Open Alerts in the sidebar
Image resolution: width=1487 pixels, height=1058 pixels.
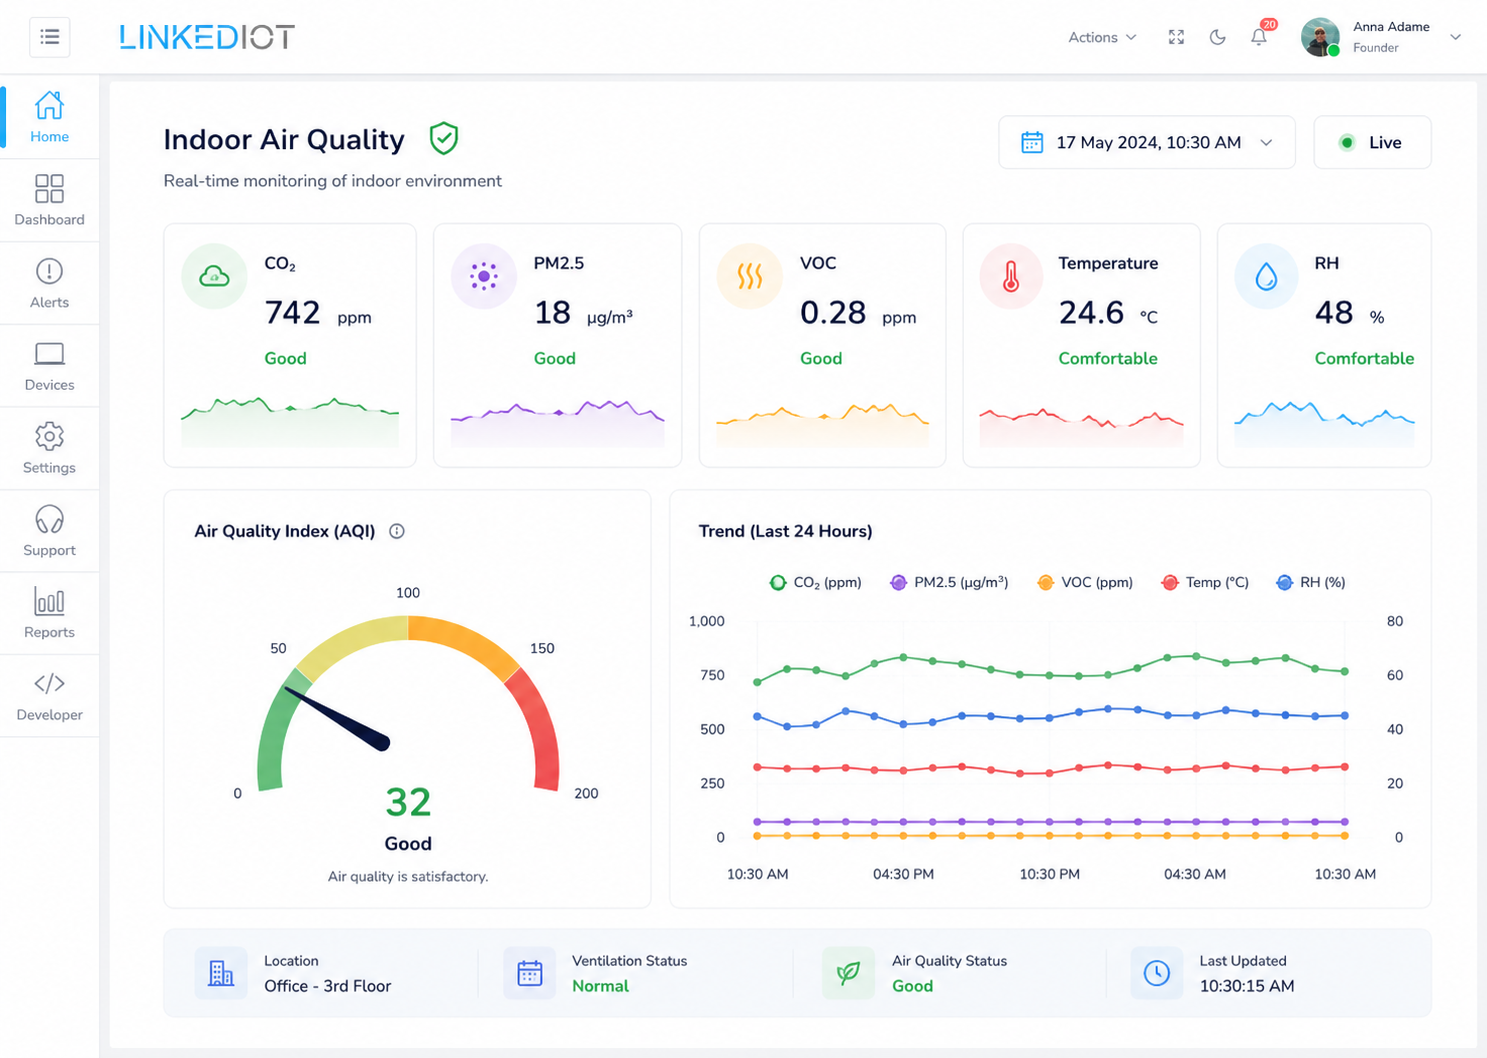point(49,283)
